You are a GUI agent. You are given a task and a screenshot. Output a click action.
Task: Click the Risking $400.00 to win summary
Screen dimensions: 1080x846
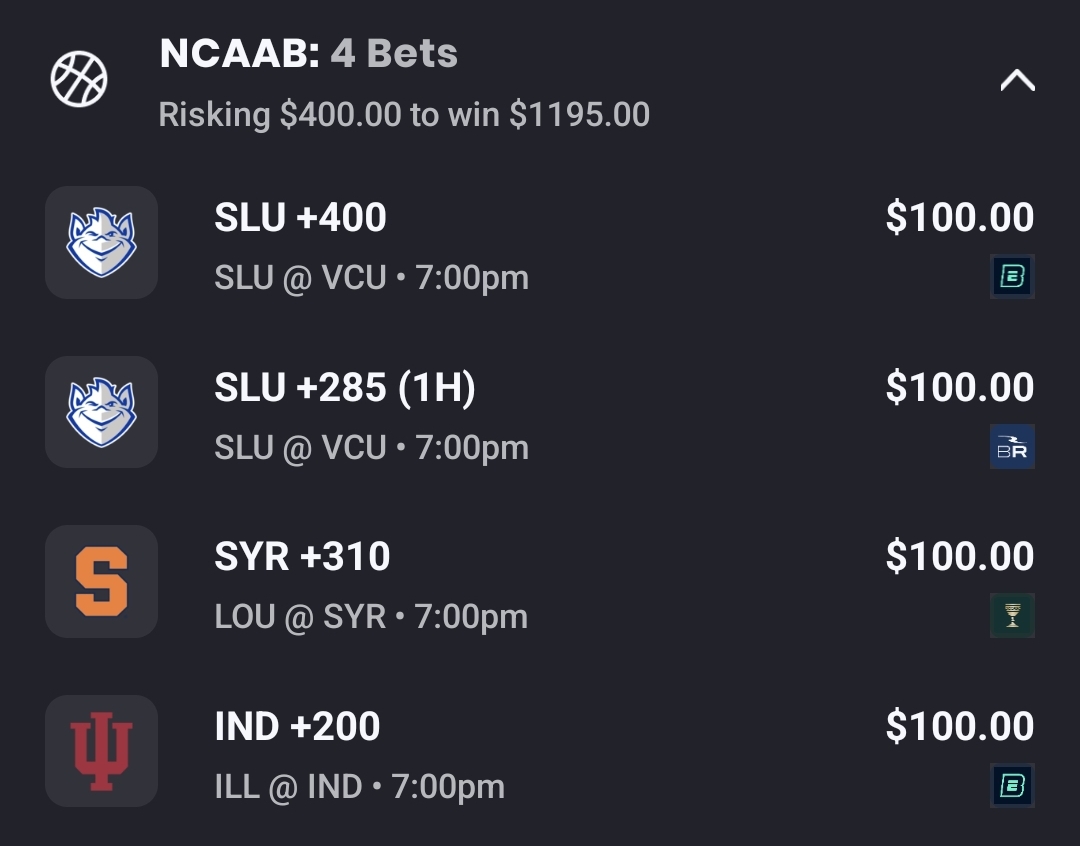pos(404,115)
